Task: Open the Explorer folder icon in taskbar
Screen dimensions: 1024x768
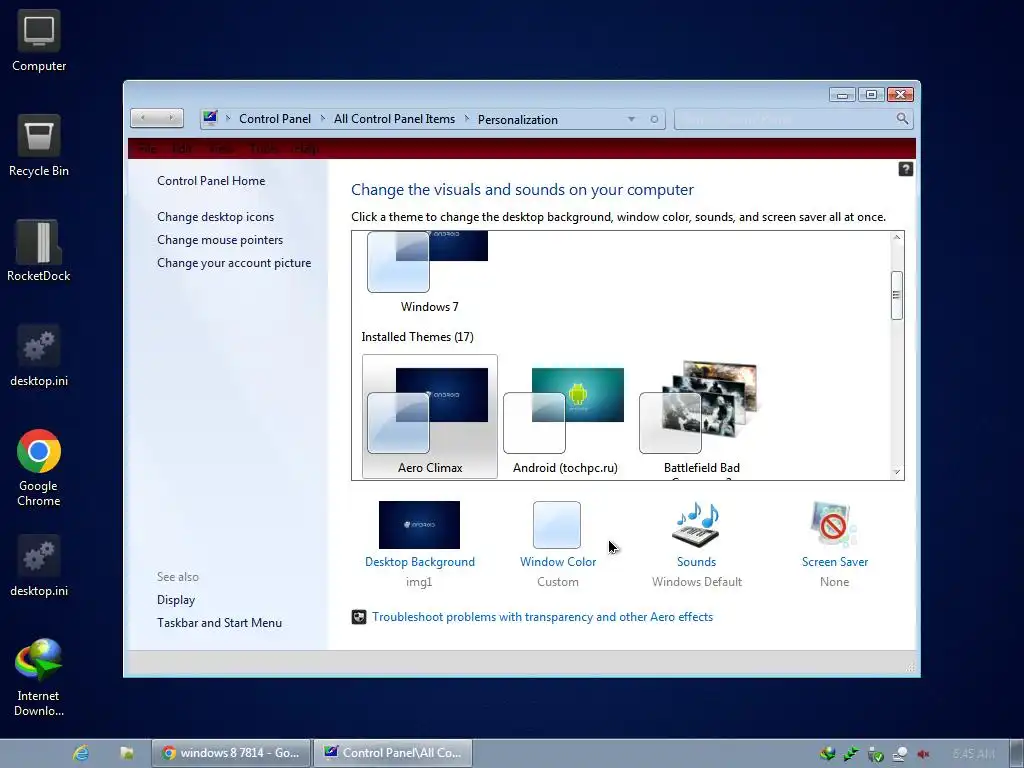Action: 127,753
